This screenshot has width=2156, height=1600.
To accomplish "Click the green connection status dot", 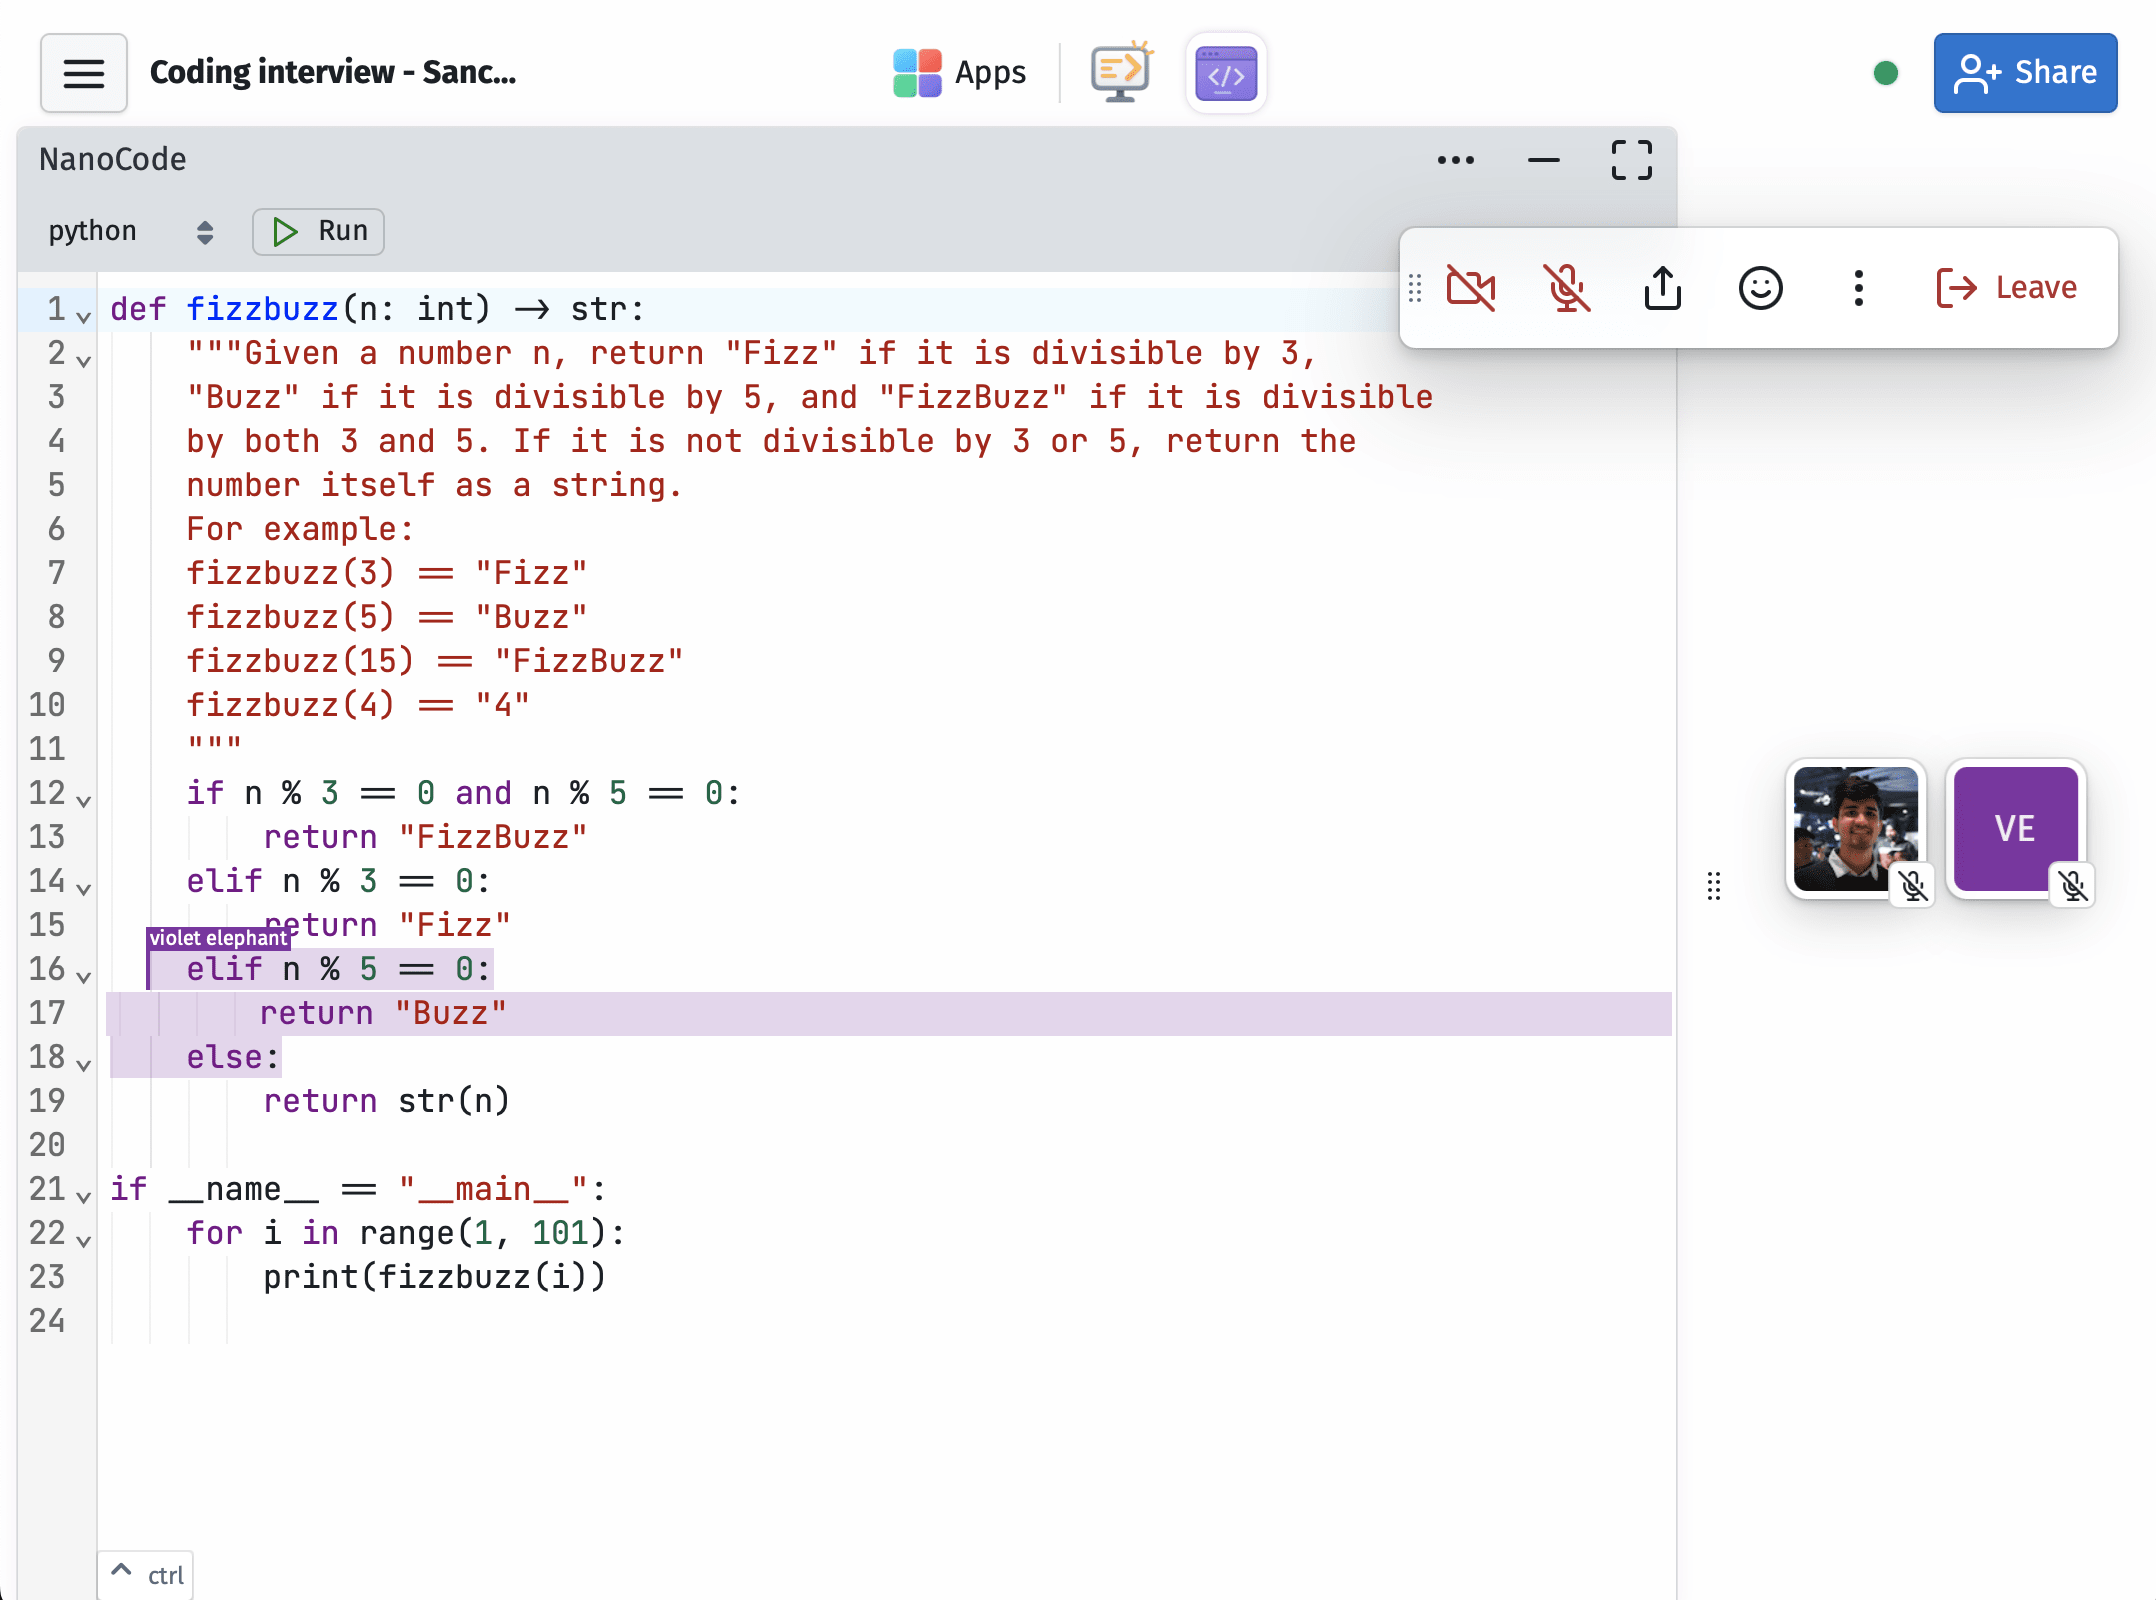I will [1885, 73].
